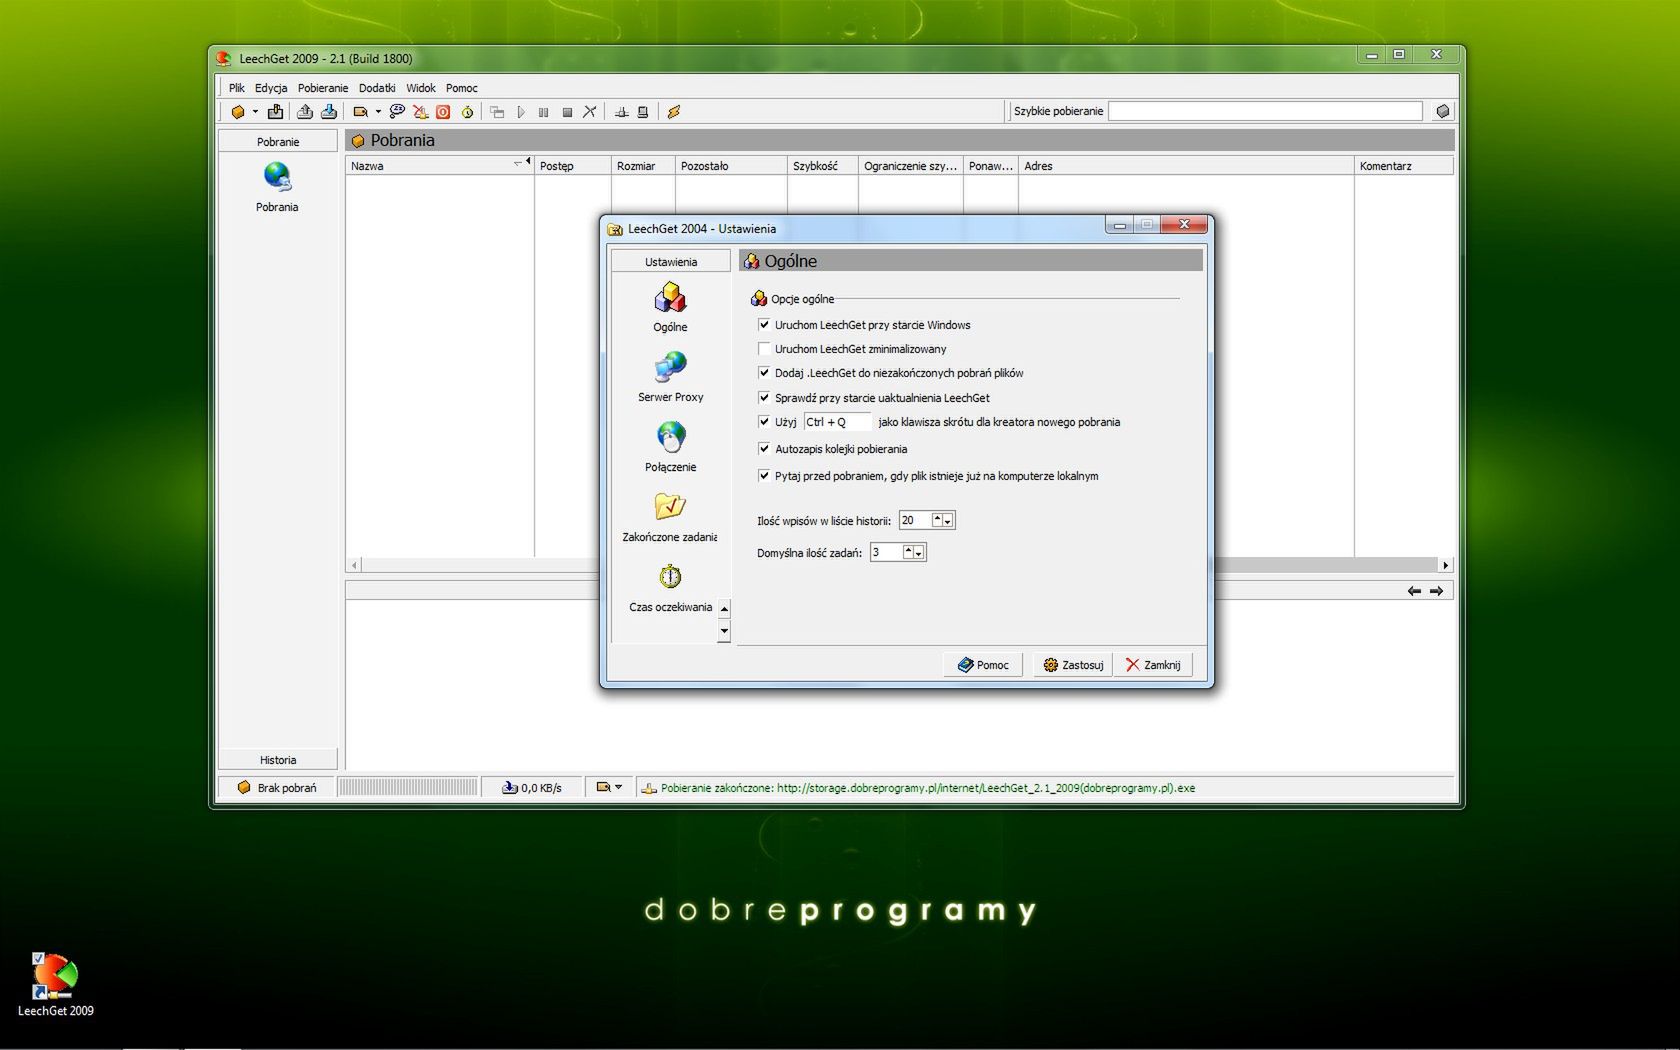This screenshot has height=1050, width=1680.
Task: Click the export (up arrow tray) toolbar icon
Action: pos(305,112)
